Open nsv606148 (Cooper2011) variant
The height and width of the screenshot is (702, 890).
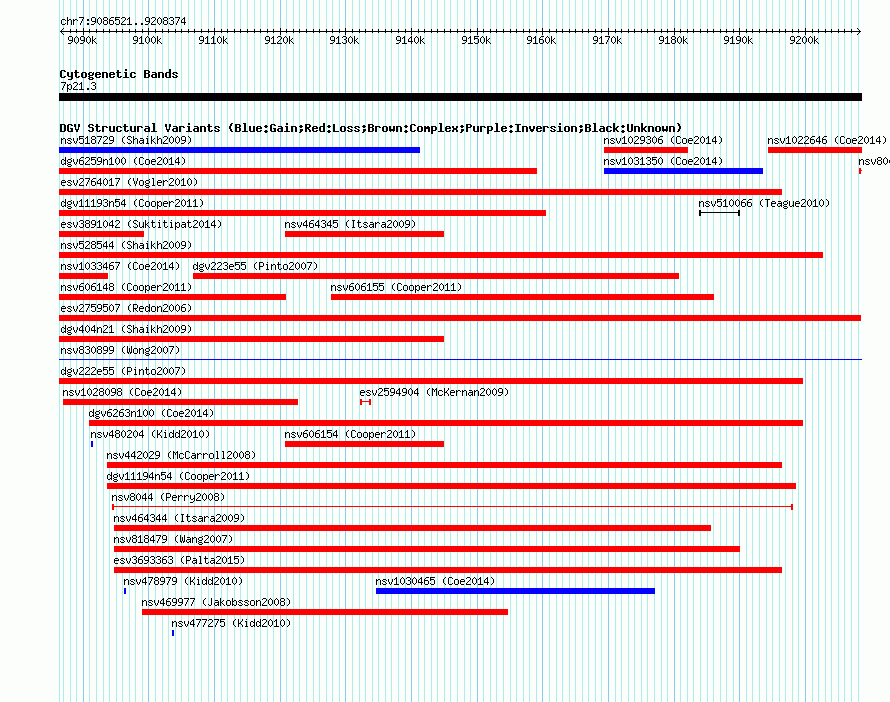click(126, 287)
